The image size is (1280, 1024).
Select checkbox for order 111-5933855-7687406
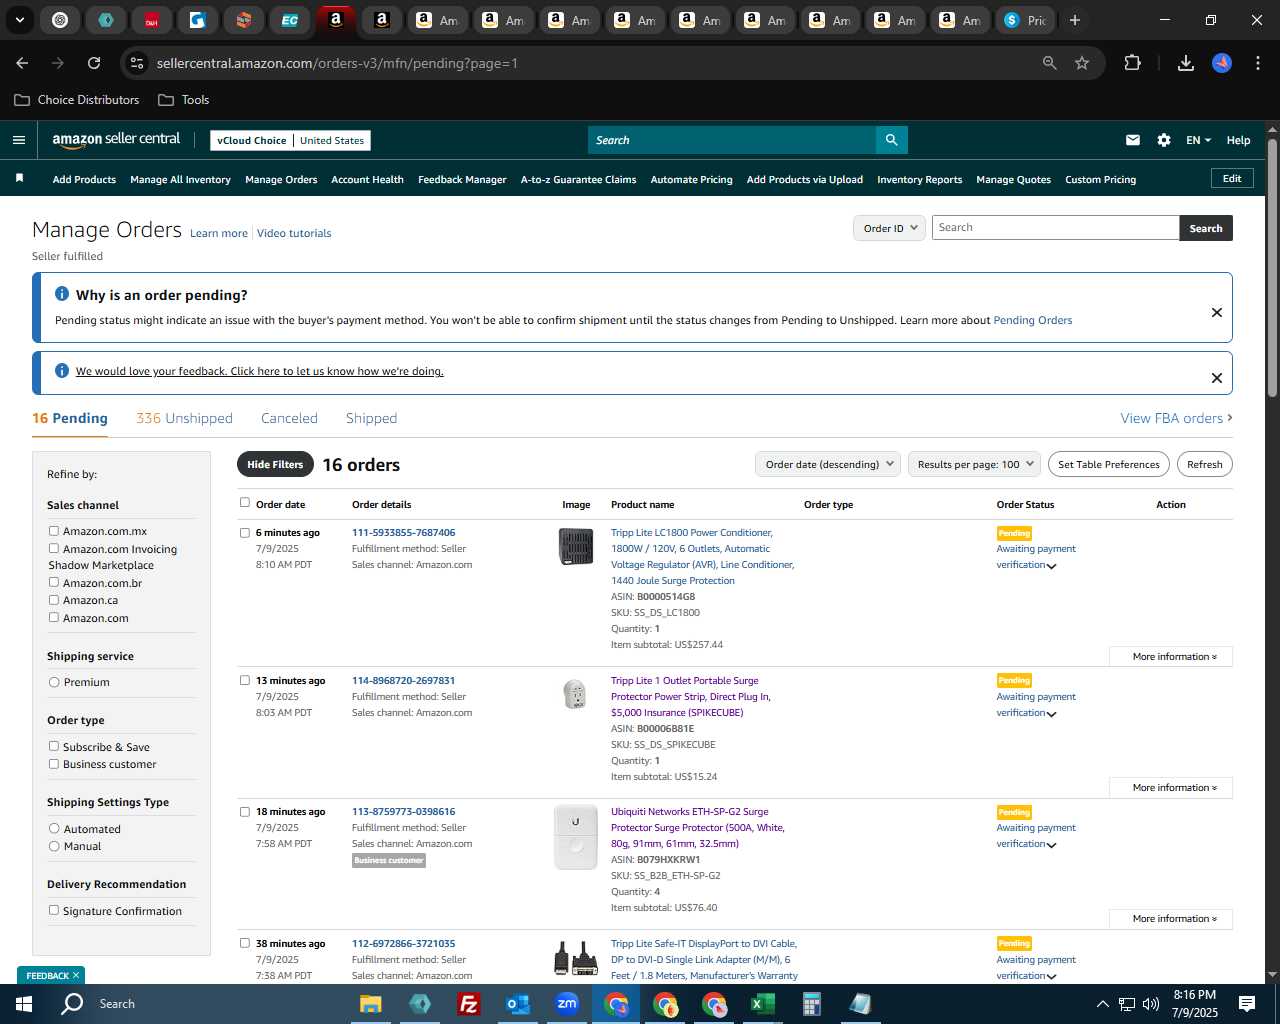(245, 533)
